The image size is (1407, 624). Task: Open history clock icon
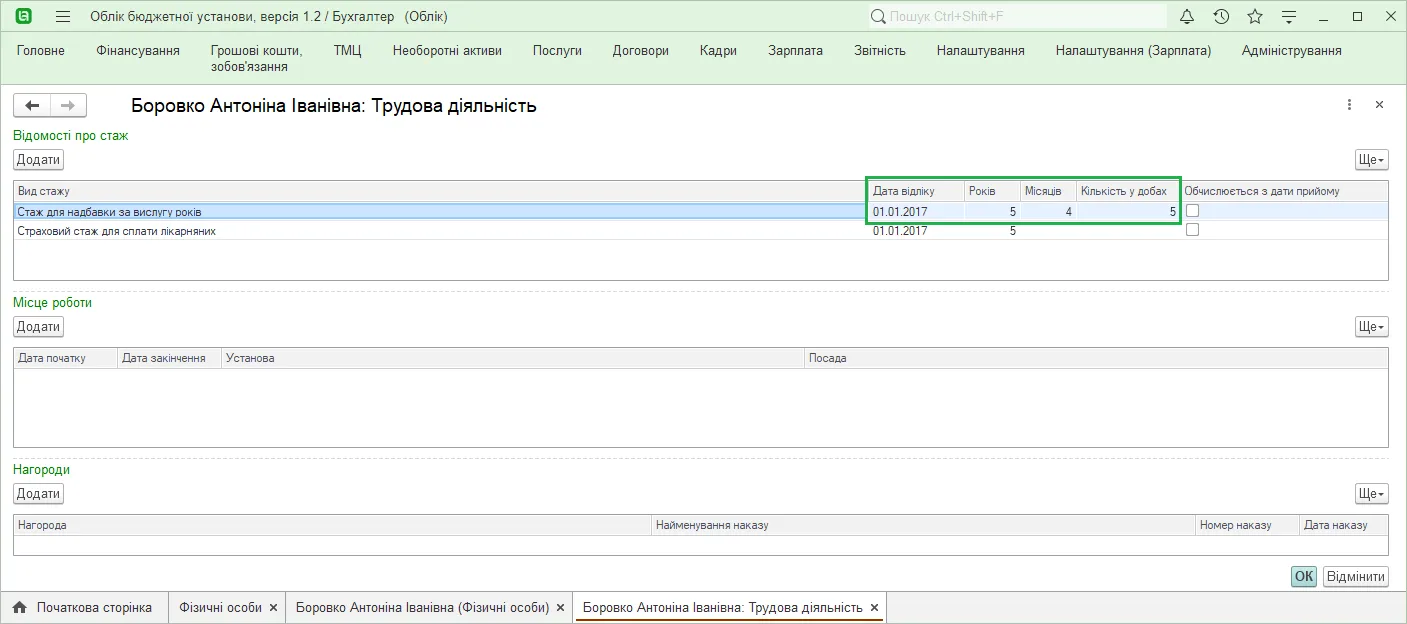(1221, 16)
